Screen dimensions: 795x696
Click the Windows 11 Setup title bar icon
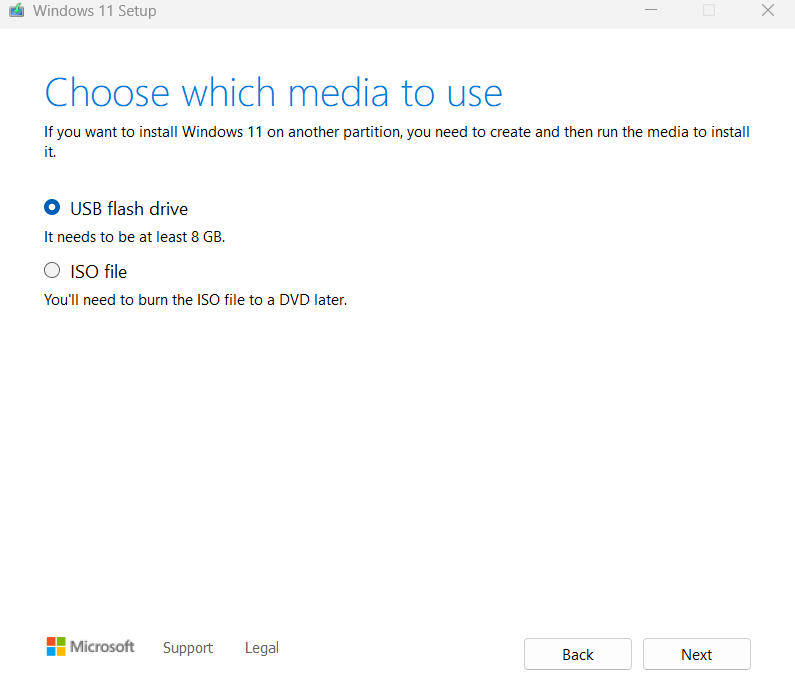[15, 11]
